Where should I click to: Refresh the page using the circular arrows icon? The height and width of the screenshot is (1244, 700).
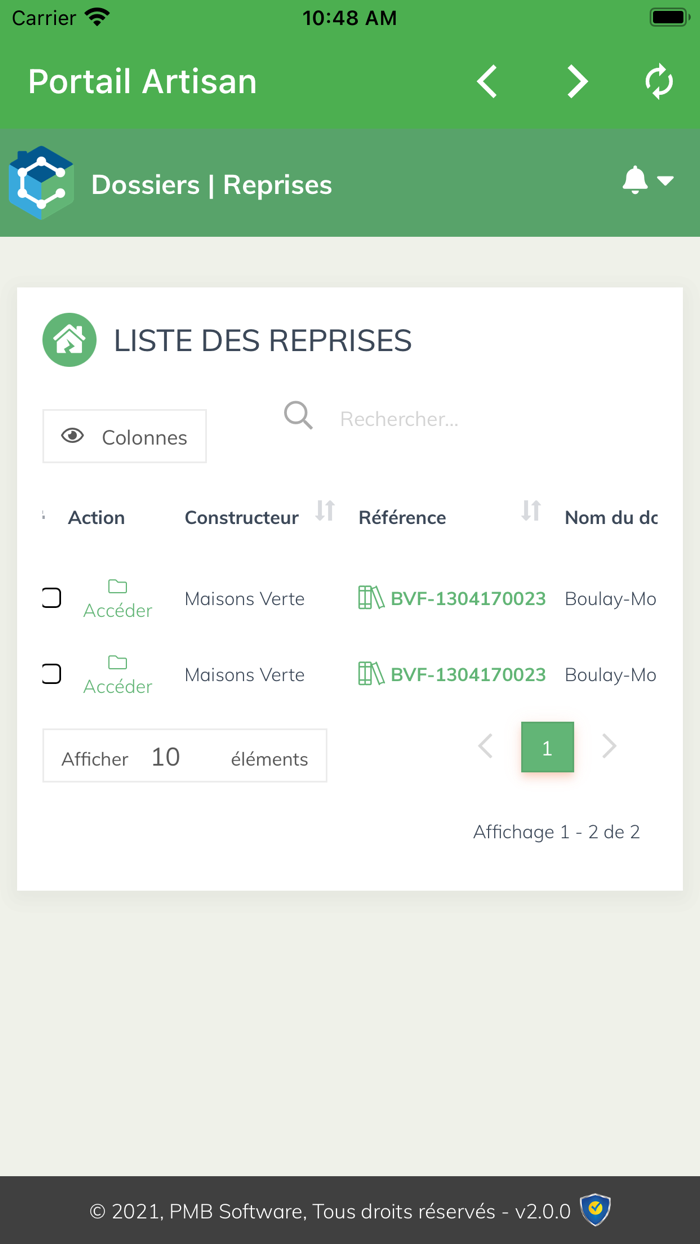coord(659,82)
